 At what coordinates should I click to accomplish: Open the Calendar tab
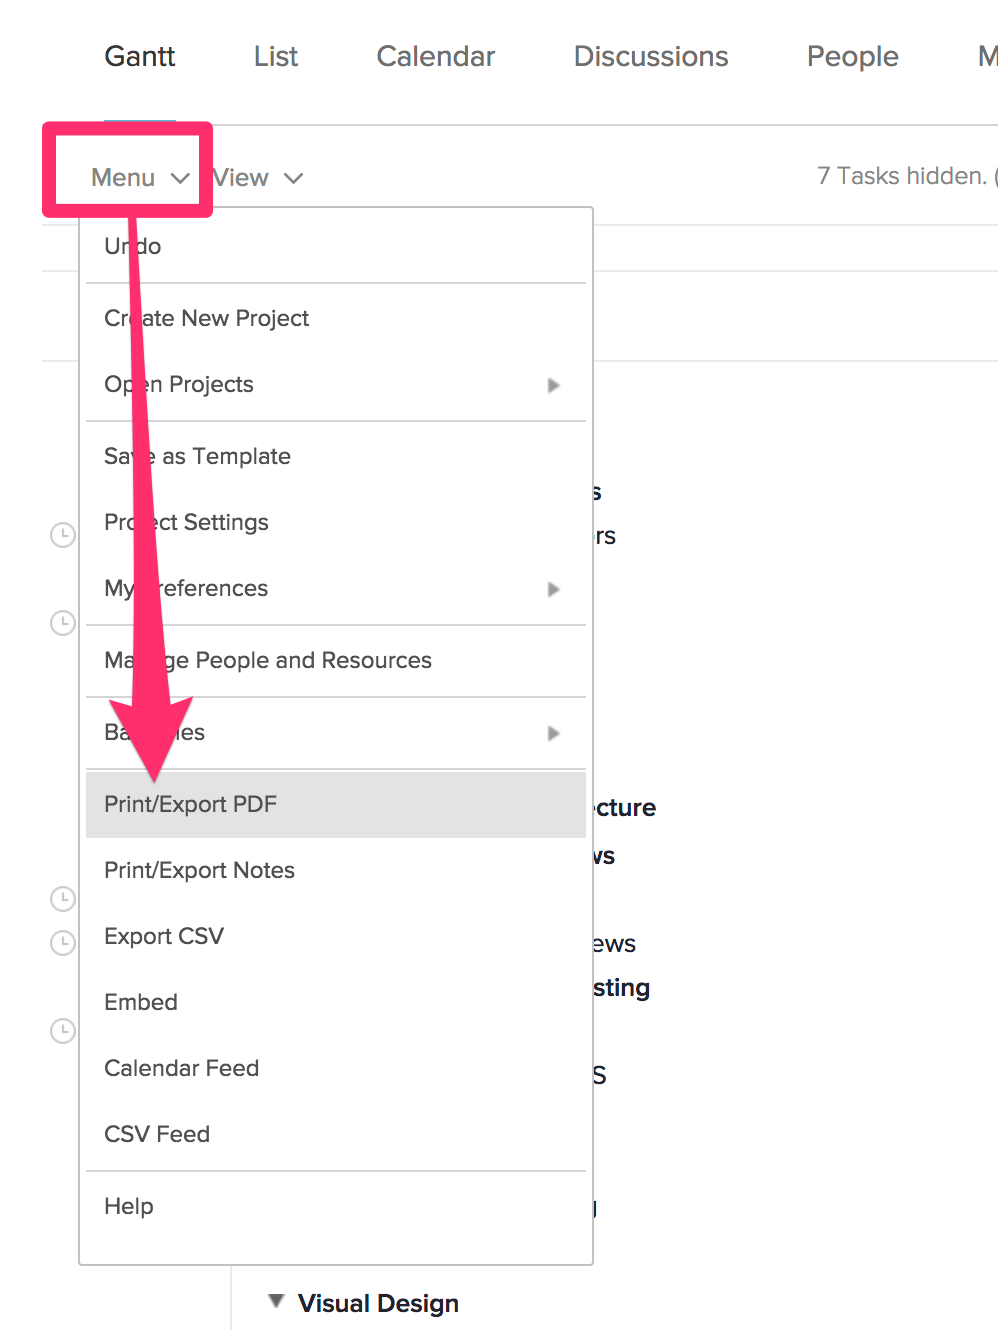[434, 56]
